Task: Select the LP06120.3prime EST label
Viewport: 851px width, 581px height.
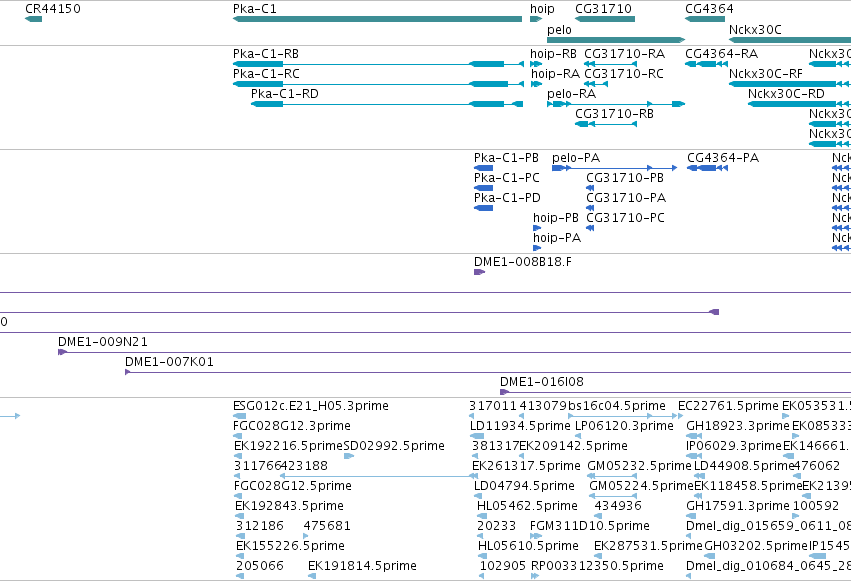Action: [624, 426]
